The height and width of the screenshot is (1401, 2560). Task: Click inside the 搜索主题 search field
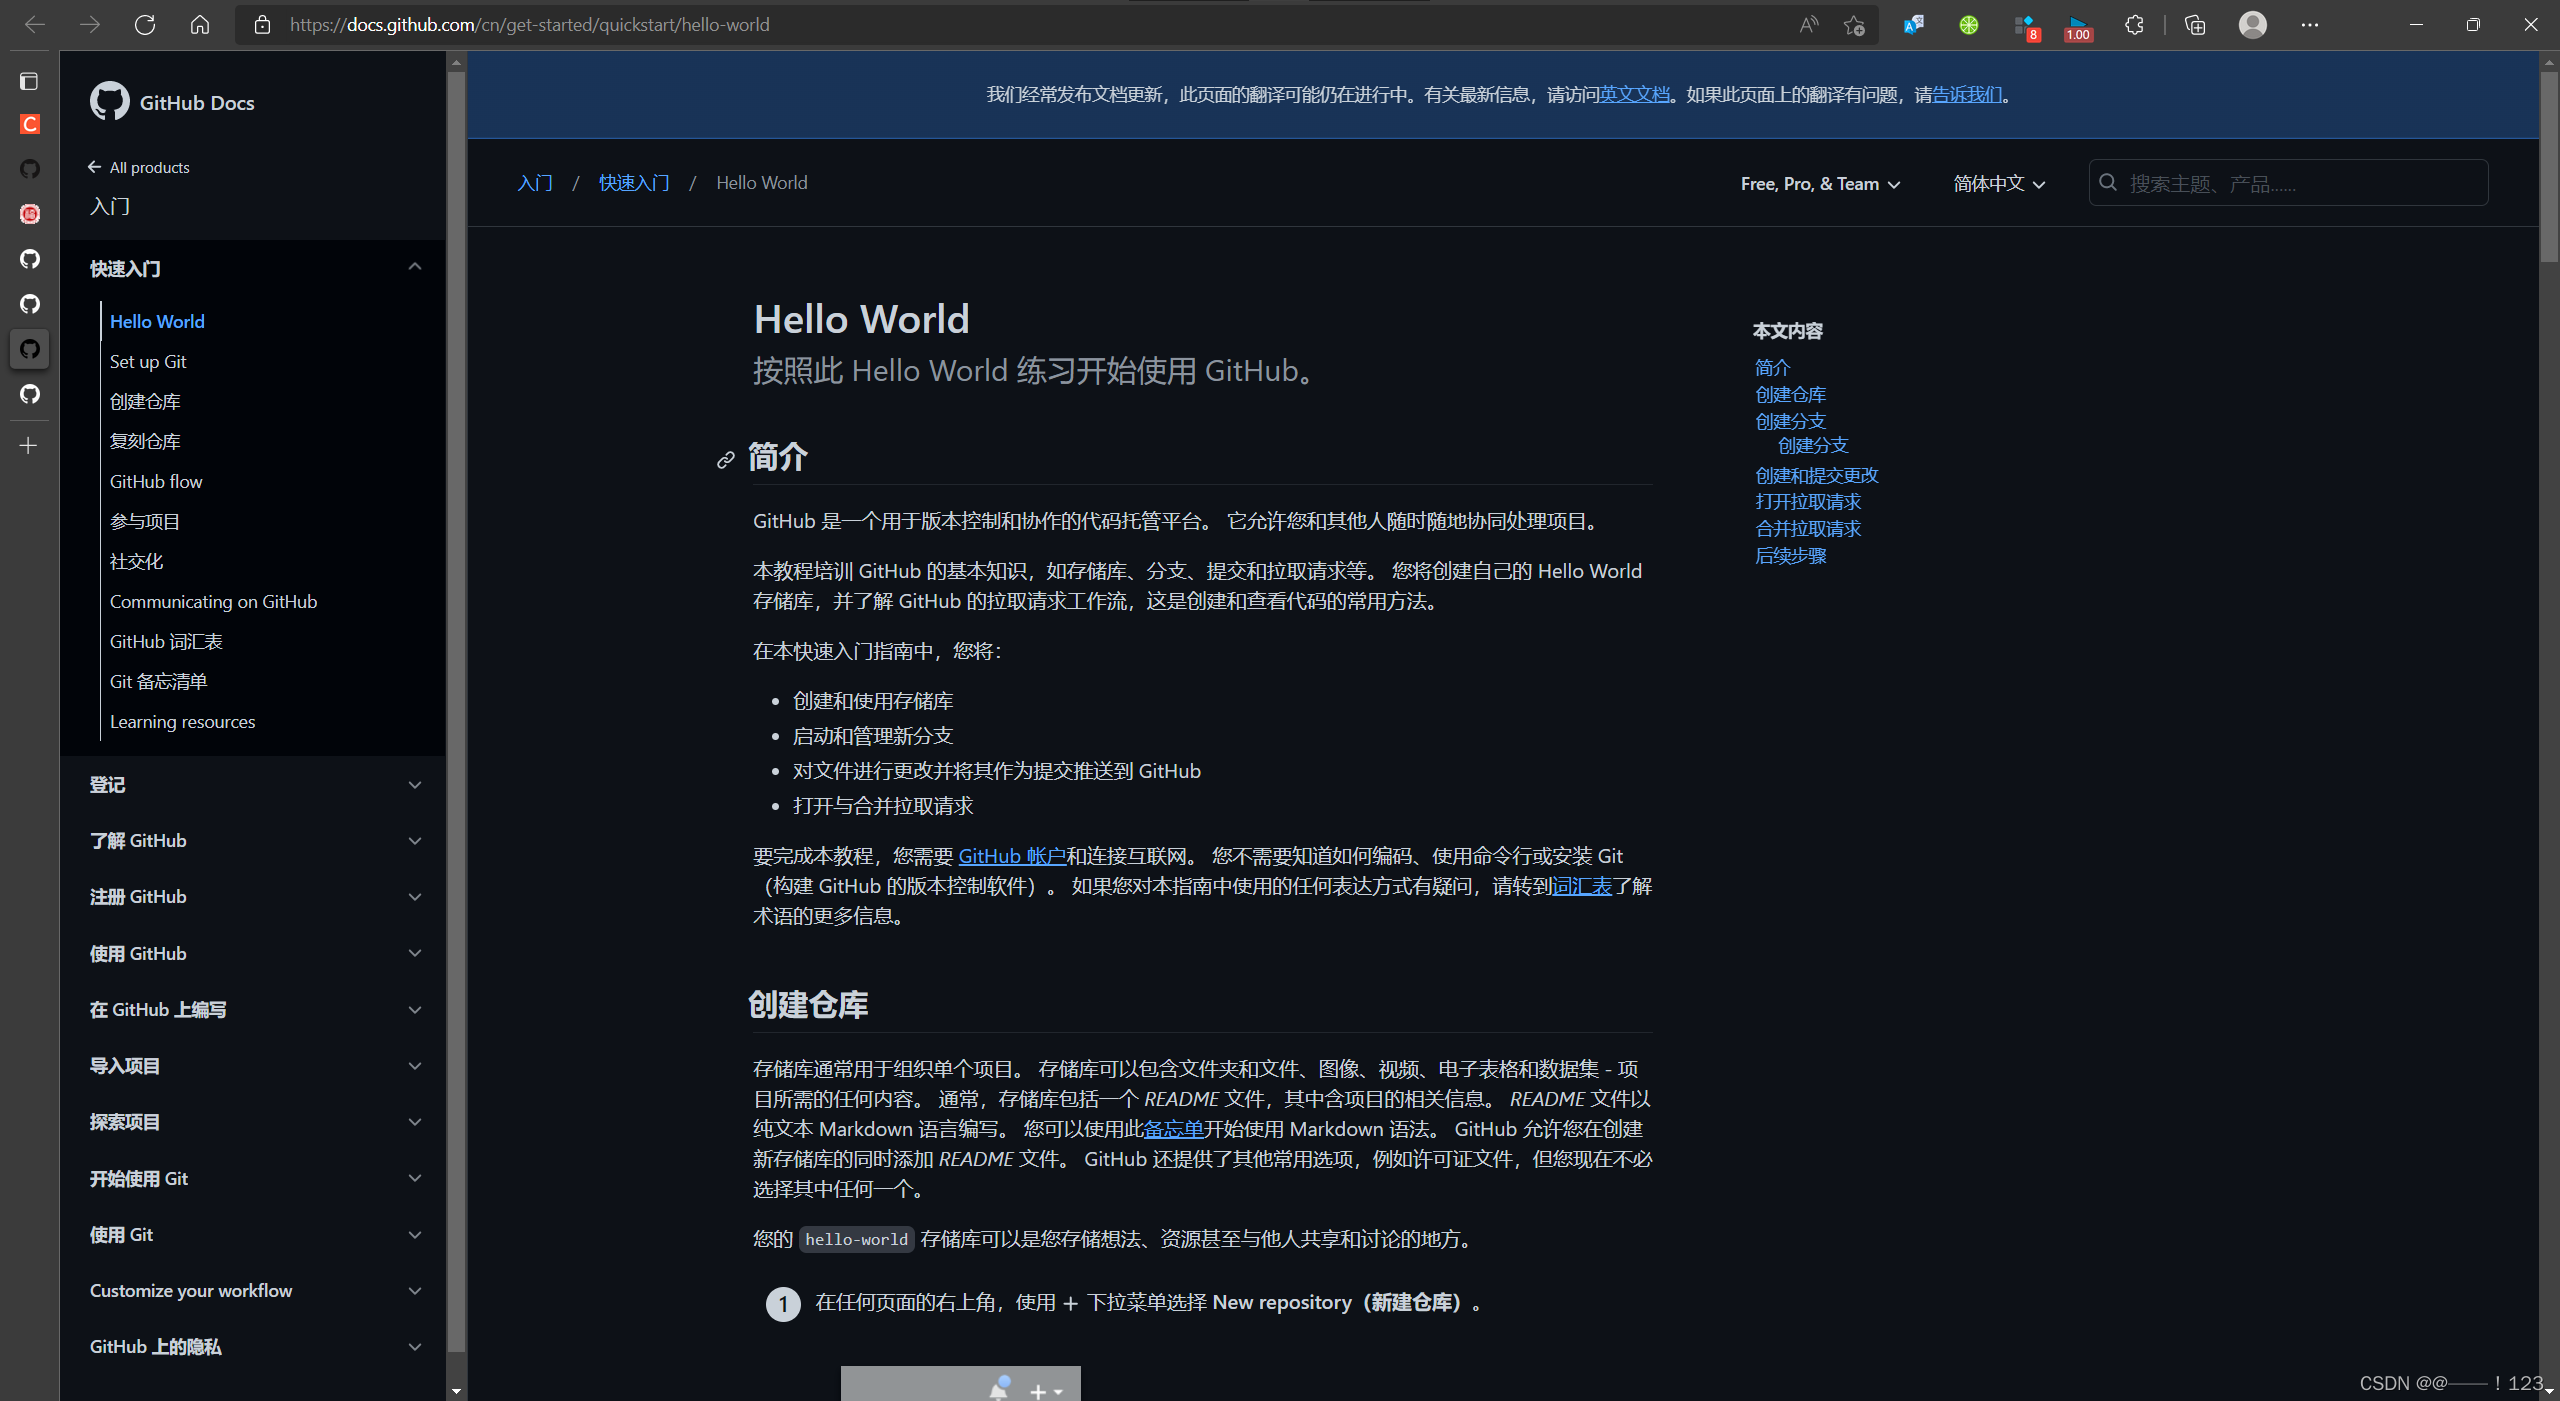click(x=2280, y=182)
